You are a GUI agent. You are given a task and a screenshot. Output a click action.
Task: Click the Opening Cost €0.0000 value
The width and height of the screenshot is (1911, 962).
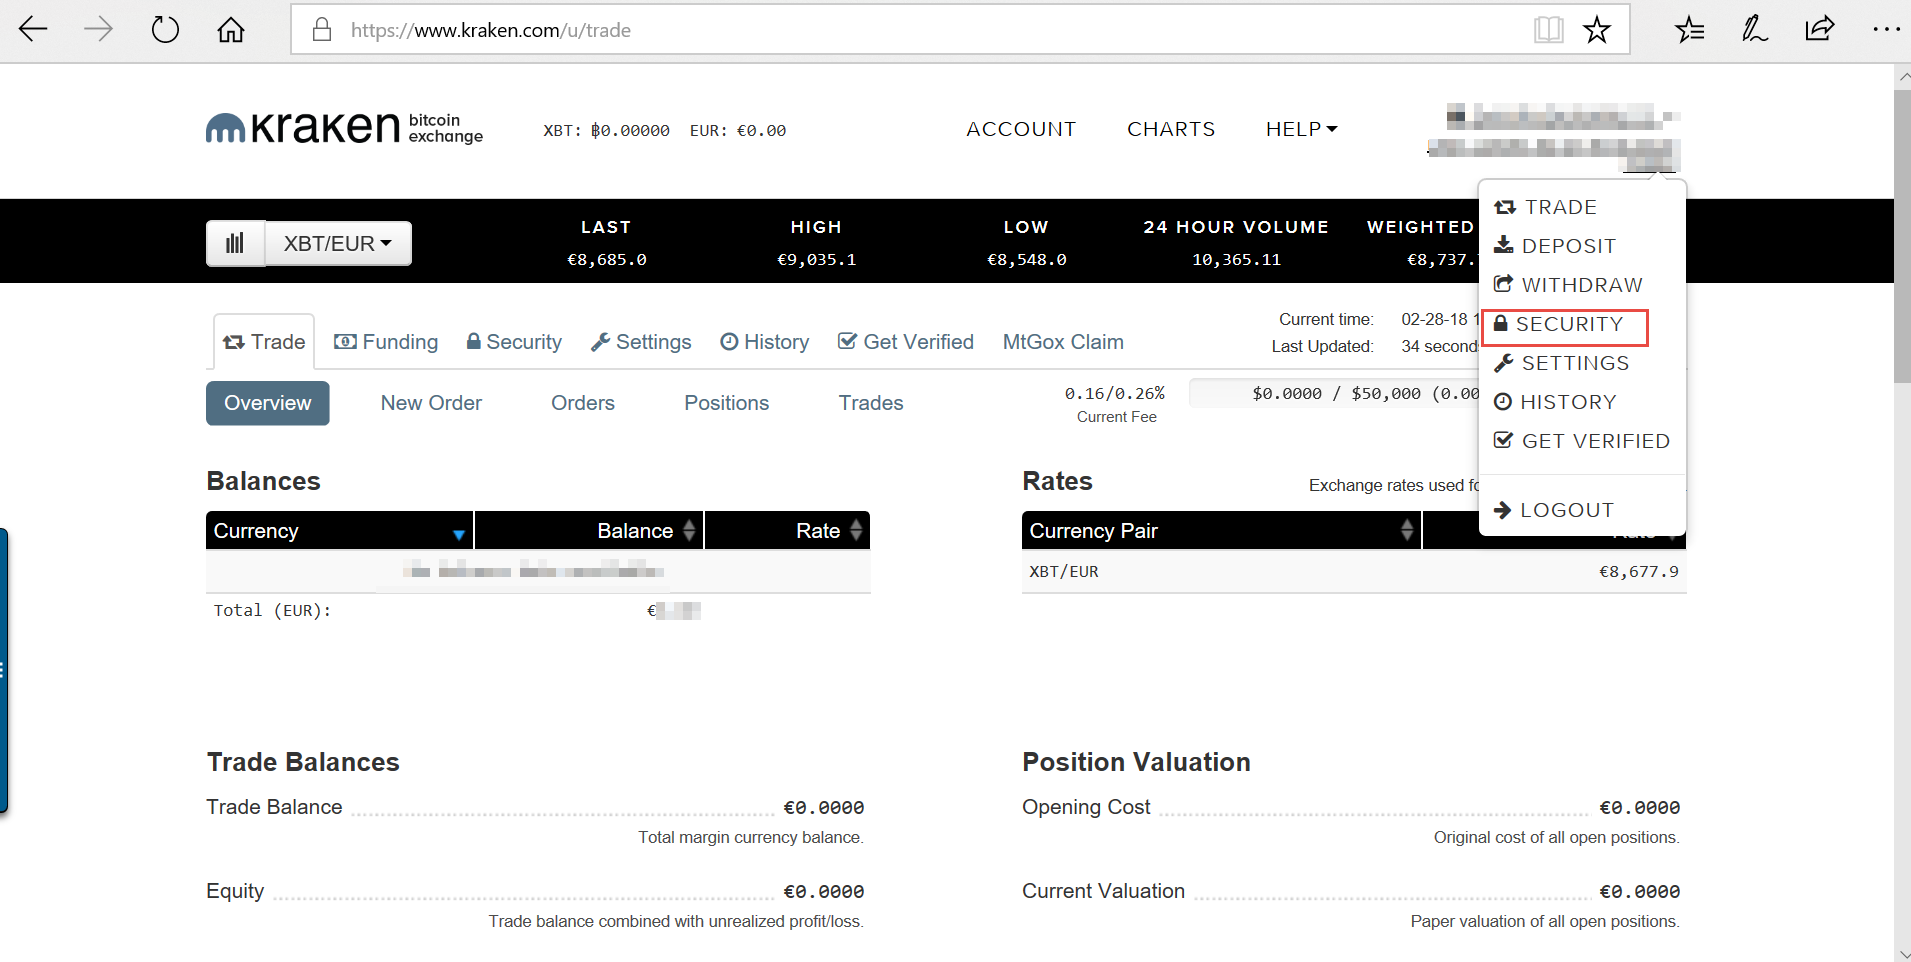point(1640,808)
